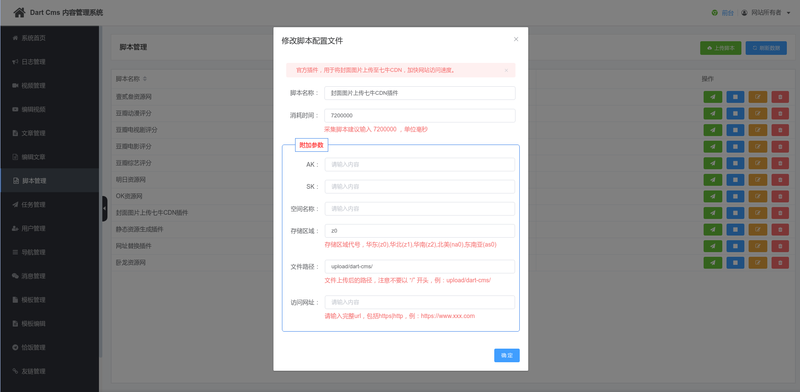Run the 豆瓣电影评分 script
800x392 pixels.
point(712,146)
